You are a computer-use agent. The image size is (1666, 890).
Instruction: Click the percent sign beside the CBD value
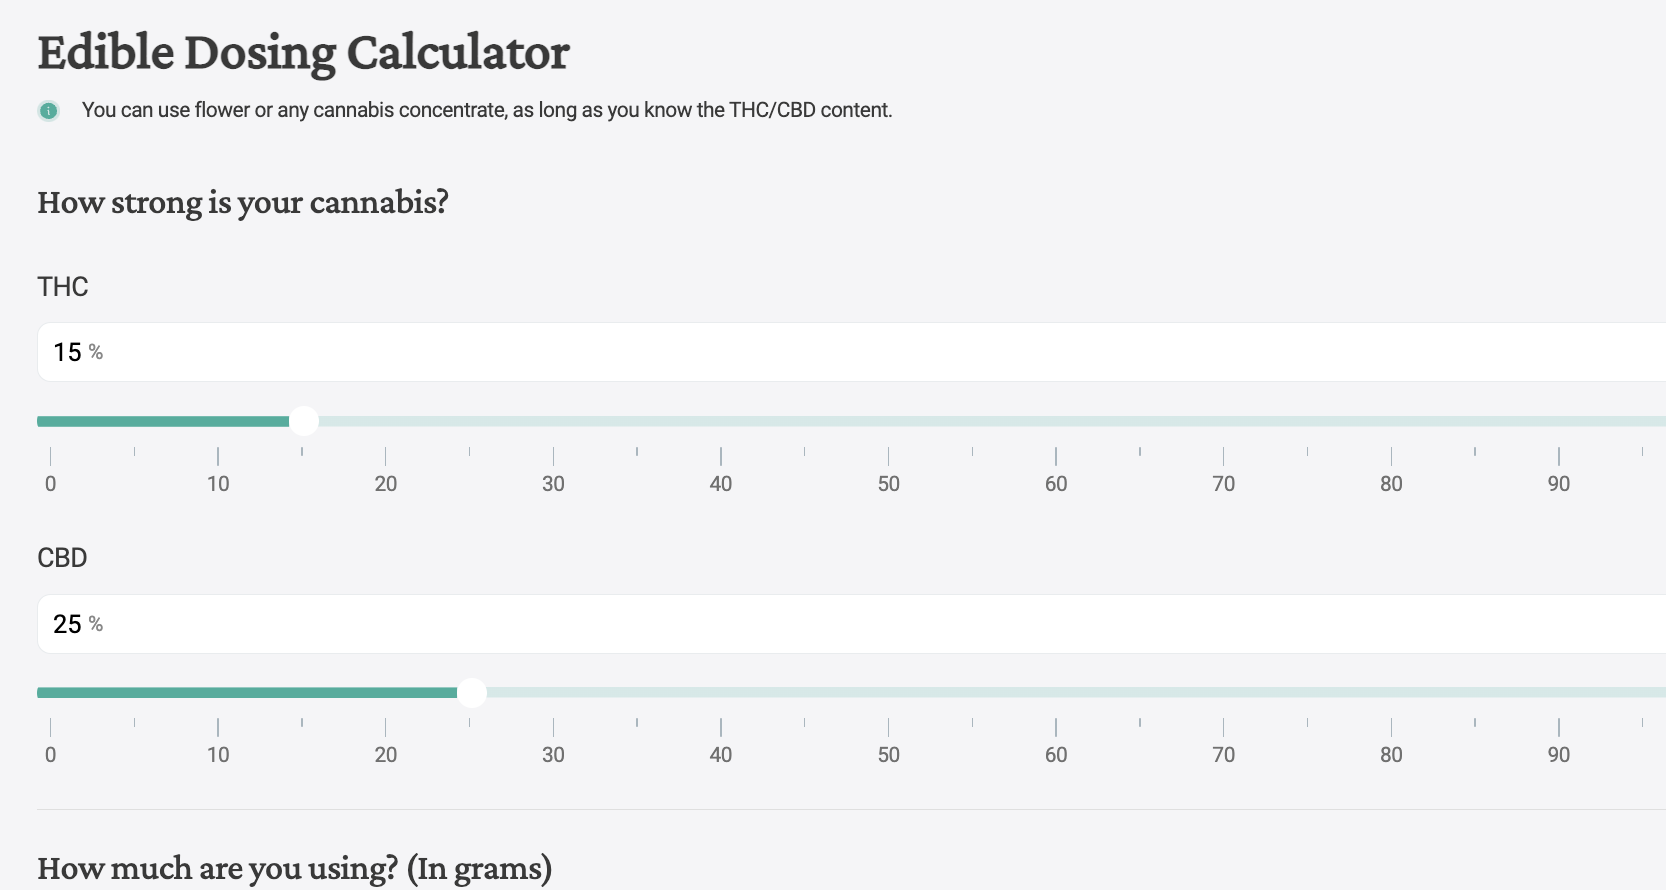[96, 625]
